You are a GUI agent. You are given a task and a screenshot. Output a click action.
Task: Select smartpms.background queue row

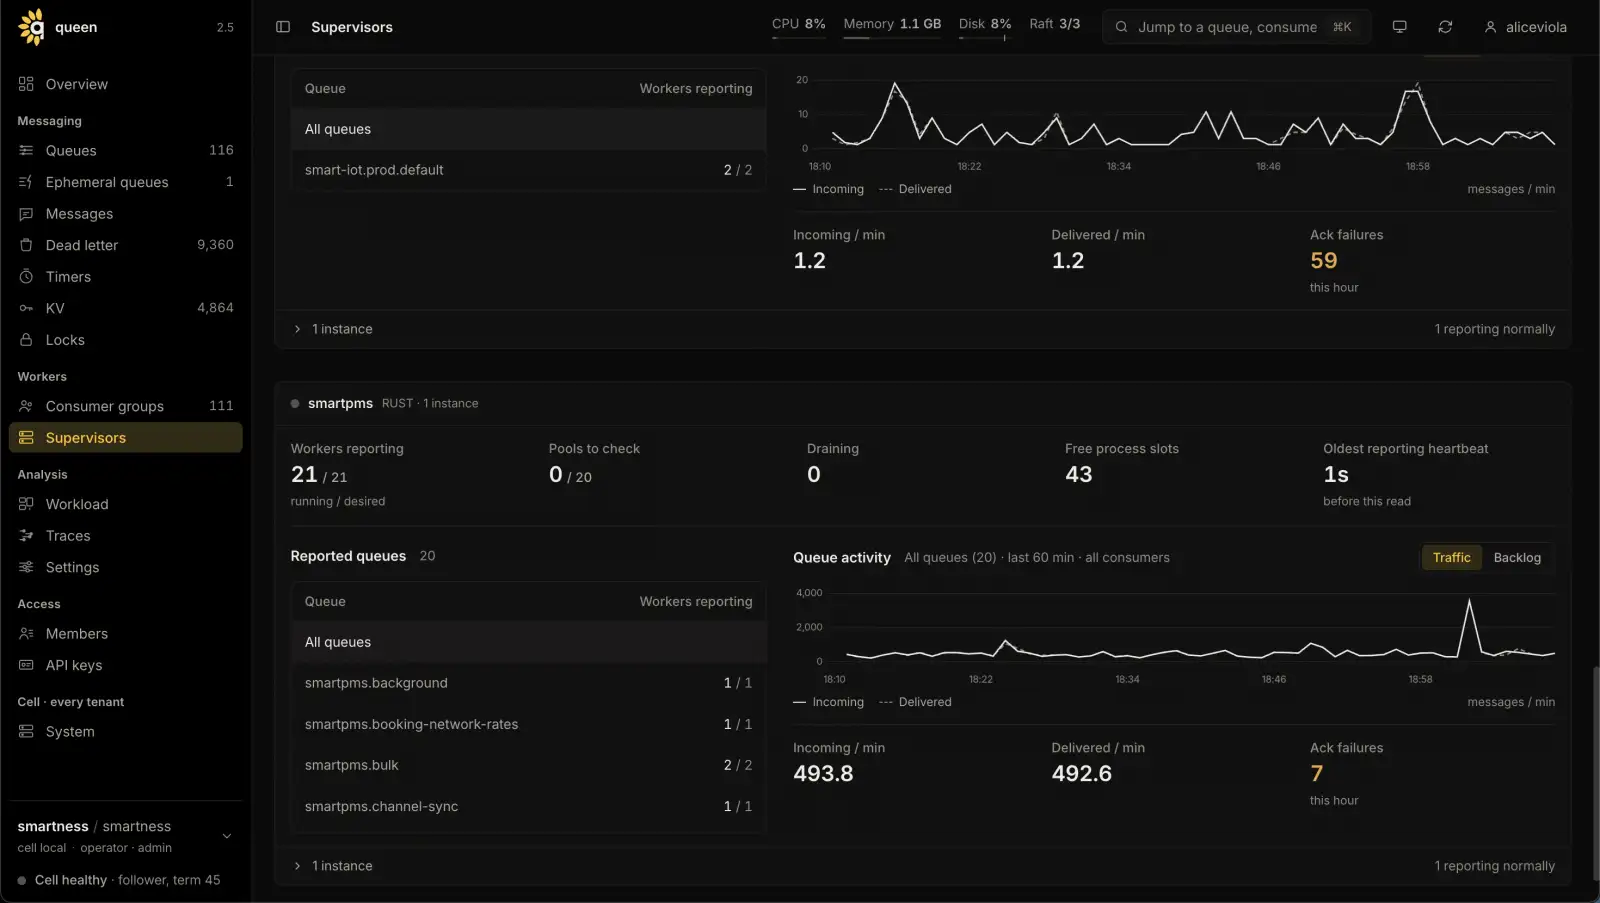click(x=528, y=683)
